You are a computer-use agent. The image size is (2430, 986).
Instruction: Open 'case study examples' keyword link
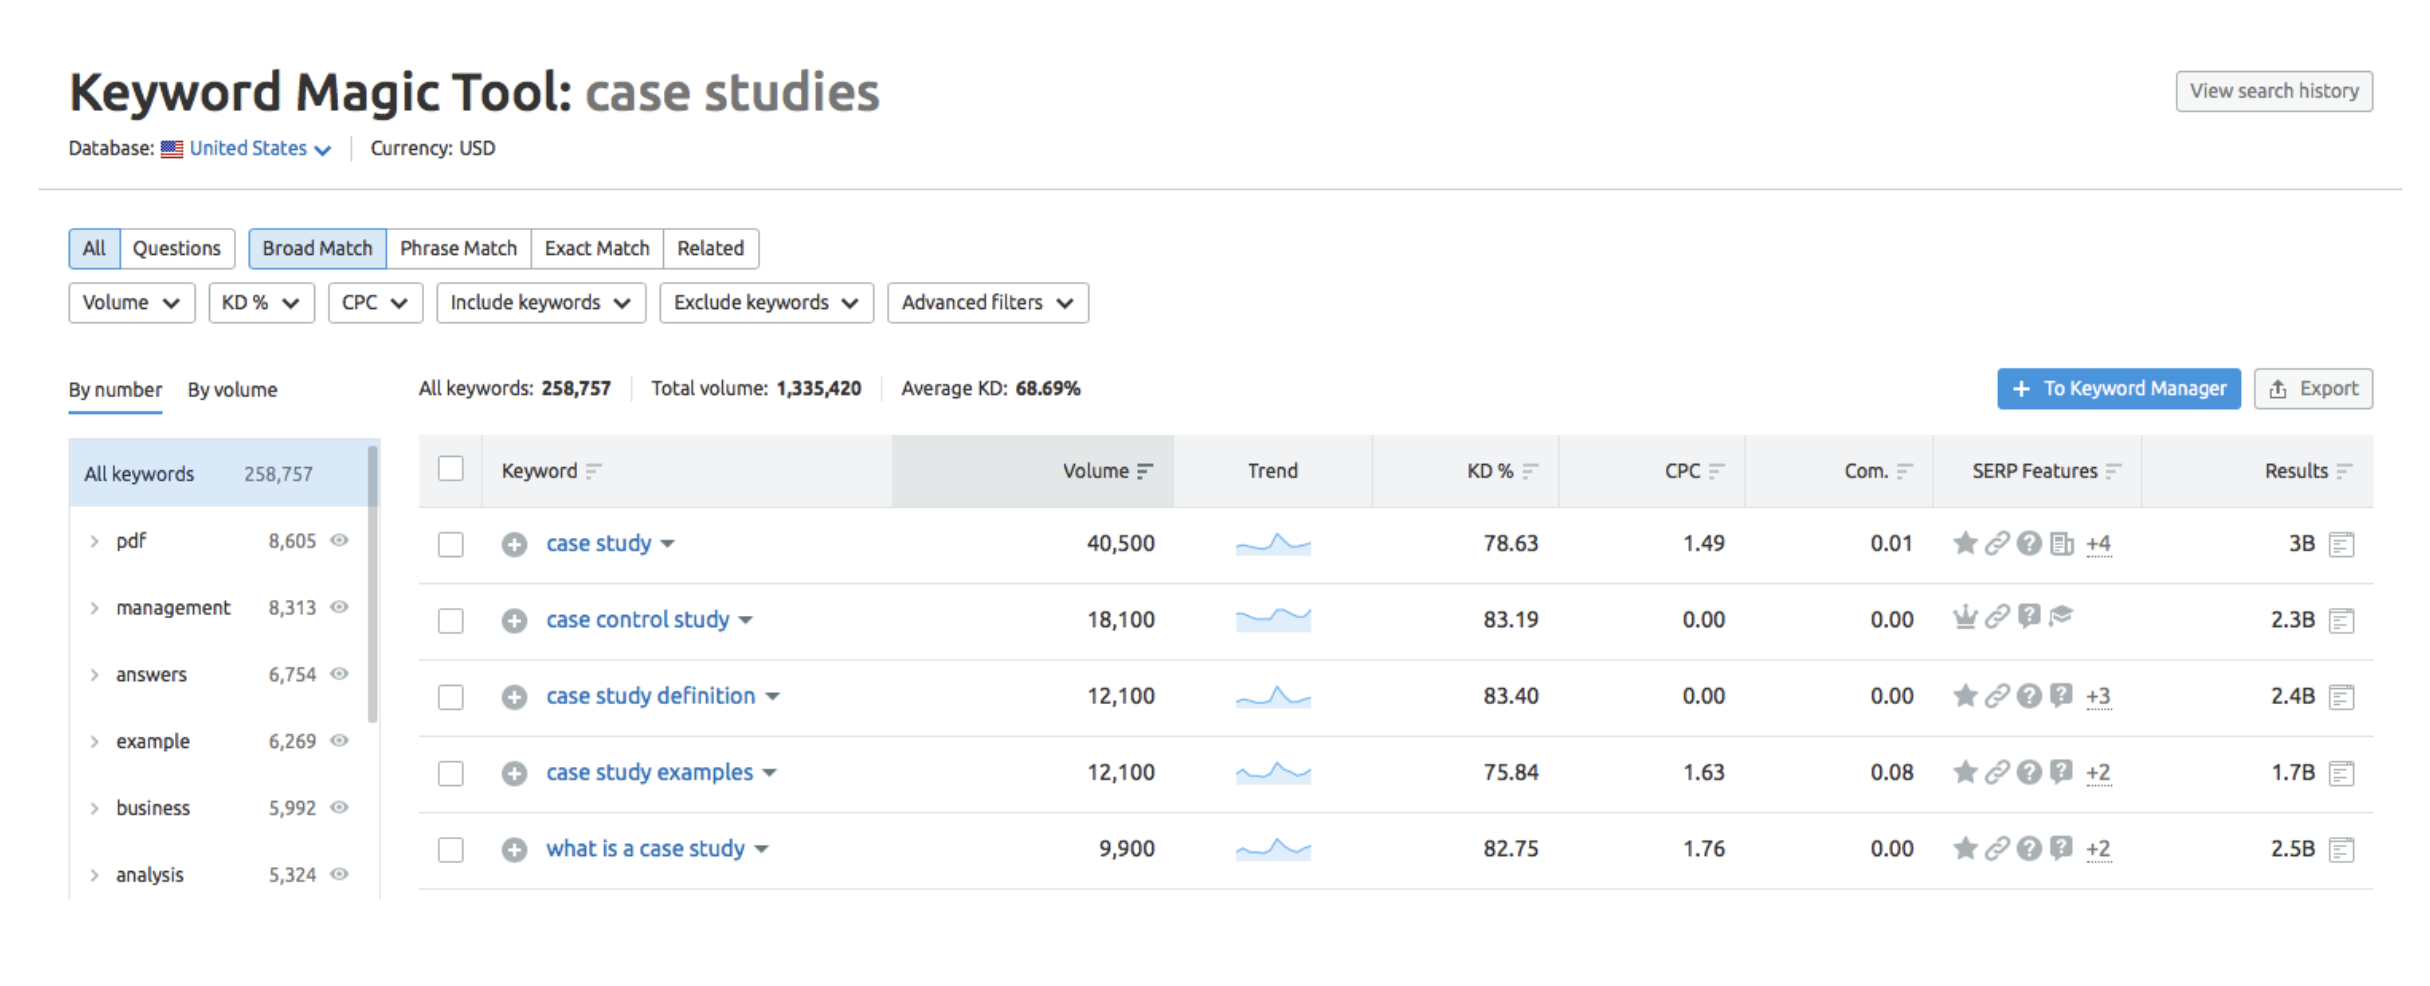click(649, 773)
